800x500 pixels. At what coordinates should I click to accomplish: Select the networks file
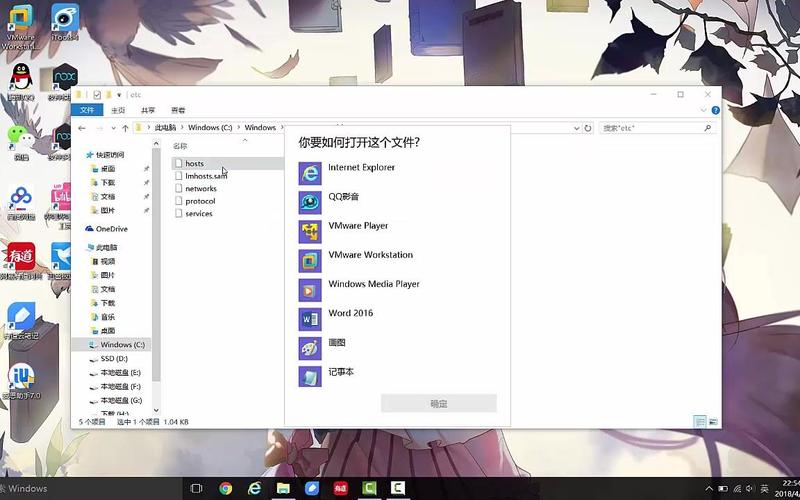(x=201, y=188)
